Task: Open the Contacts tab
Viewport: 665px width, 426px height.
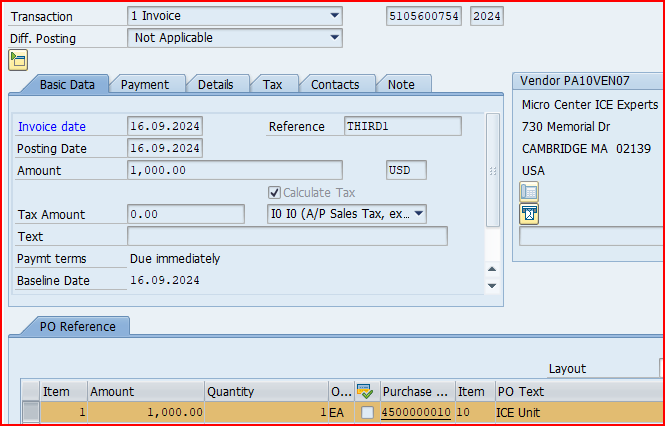Action: 335,85
